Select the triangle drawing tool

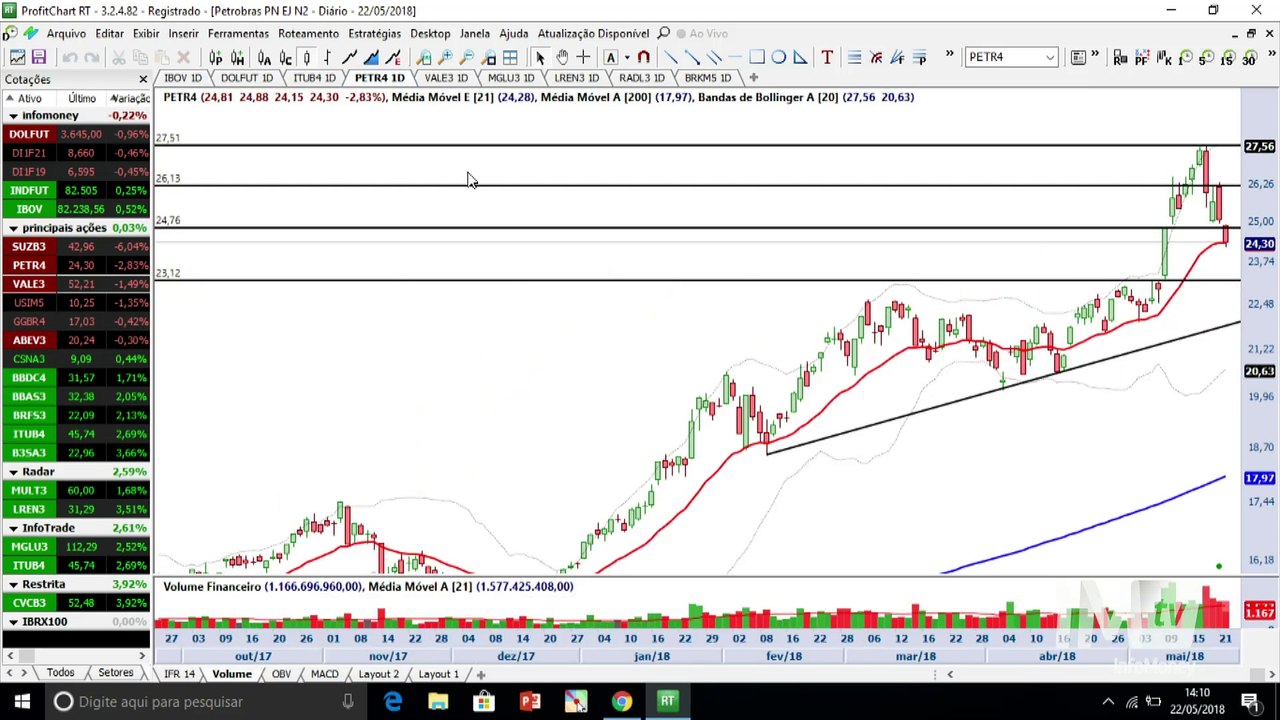pos(800,57)
